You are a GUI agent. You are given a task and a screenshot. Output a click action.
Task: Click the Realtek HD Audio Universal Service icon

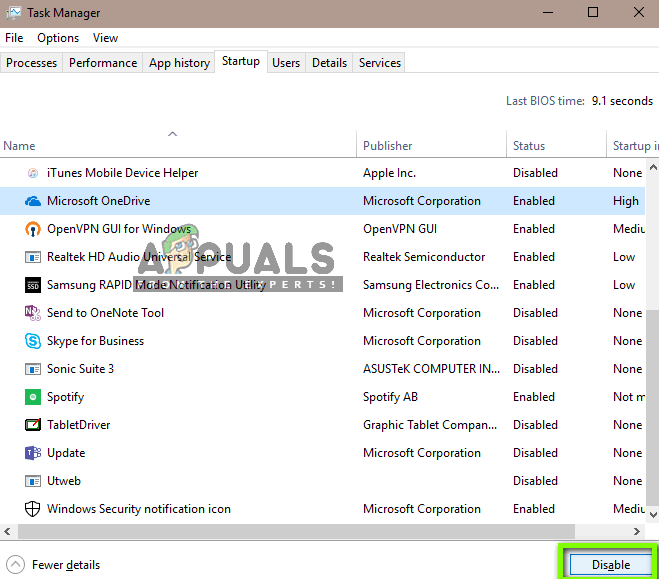[x=33, y=257]
